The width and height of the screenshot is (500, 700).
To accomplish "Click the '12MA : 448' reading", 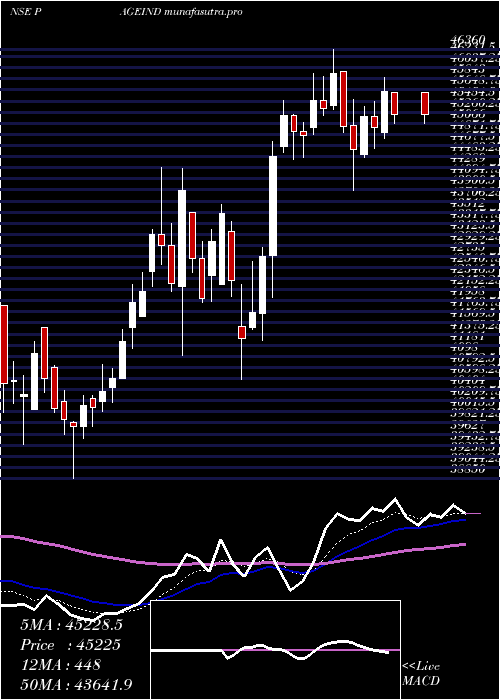I will 60,665.
